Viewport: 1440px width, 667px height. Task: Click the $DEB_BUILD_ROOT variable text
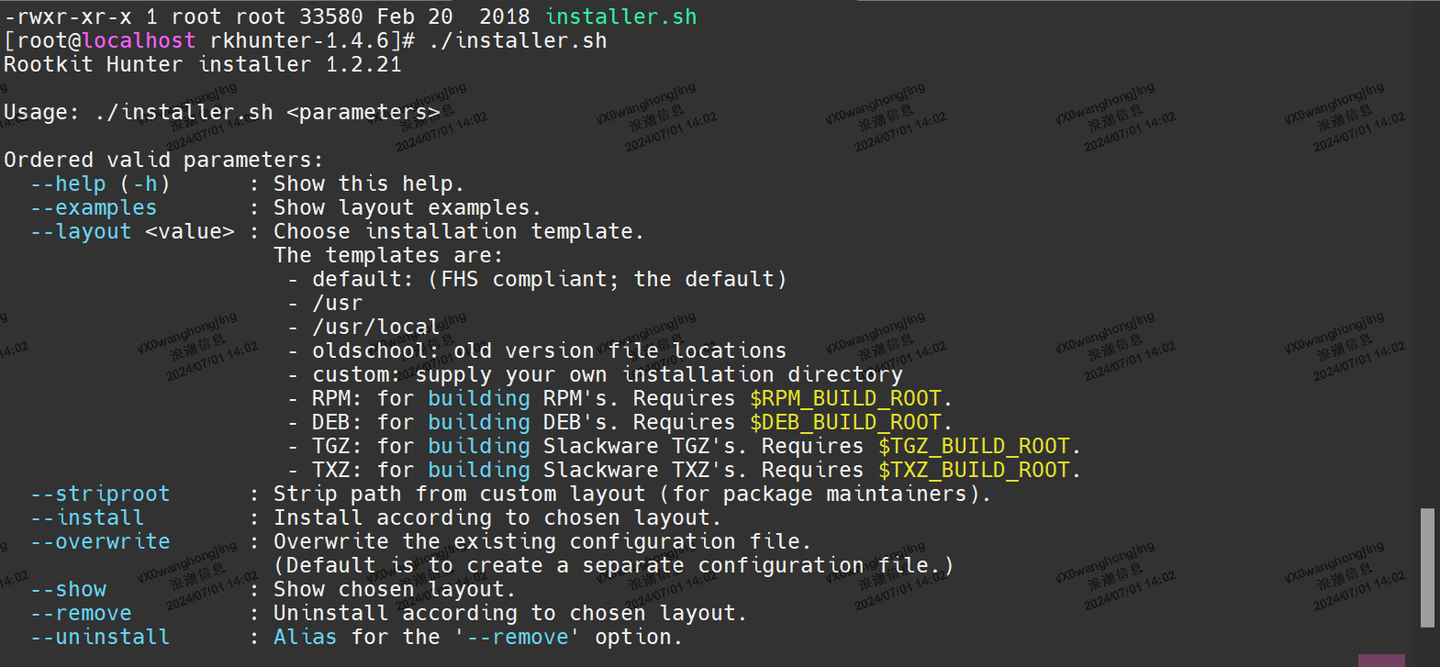click(845, 423)
